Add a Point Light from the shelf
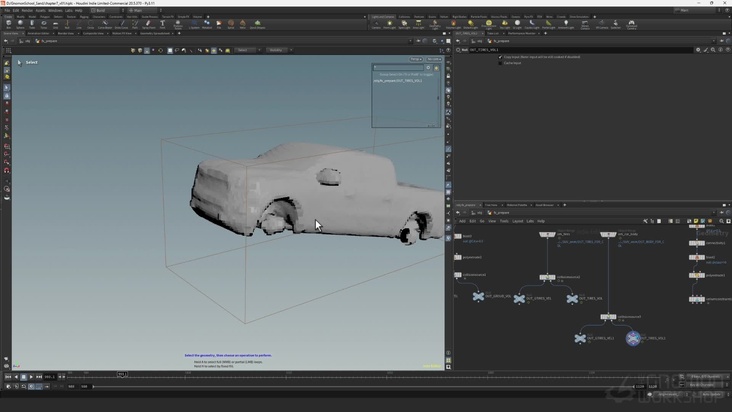732x412 pixels. (389, 24)
